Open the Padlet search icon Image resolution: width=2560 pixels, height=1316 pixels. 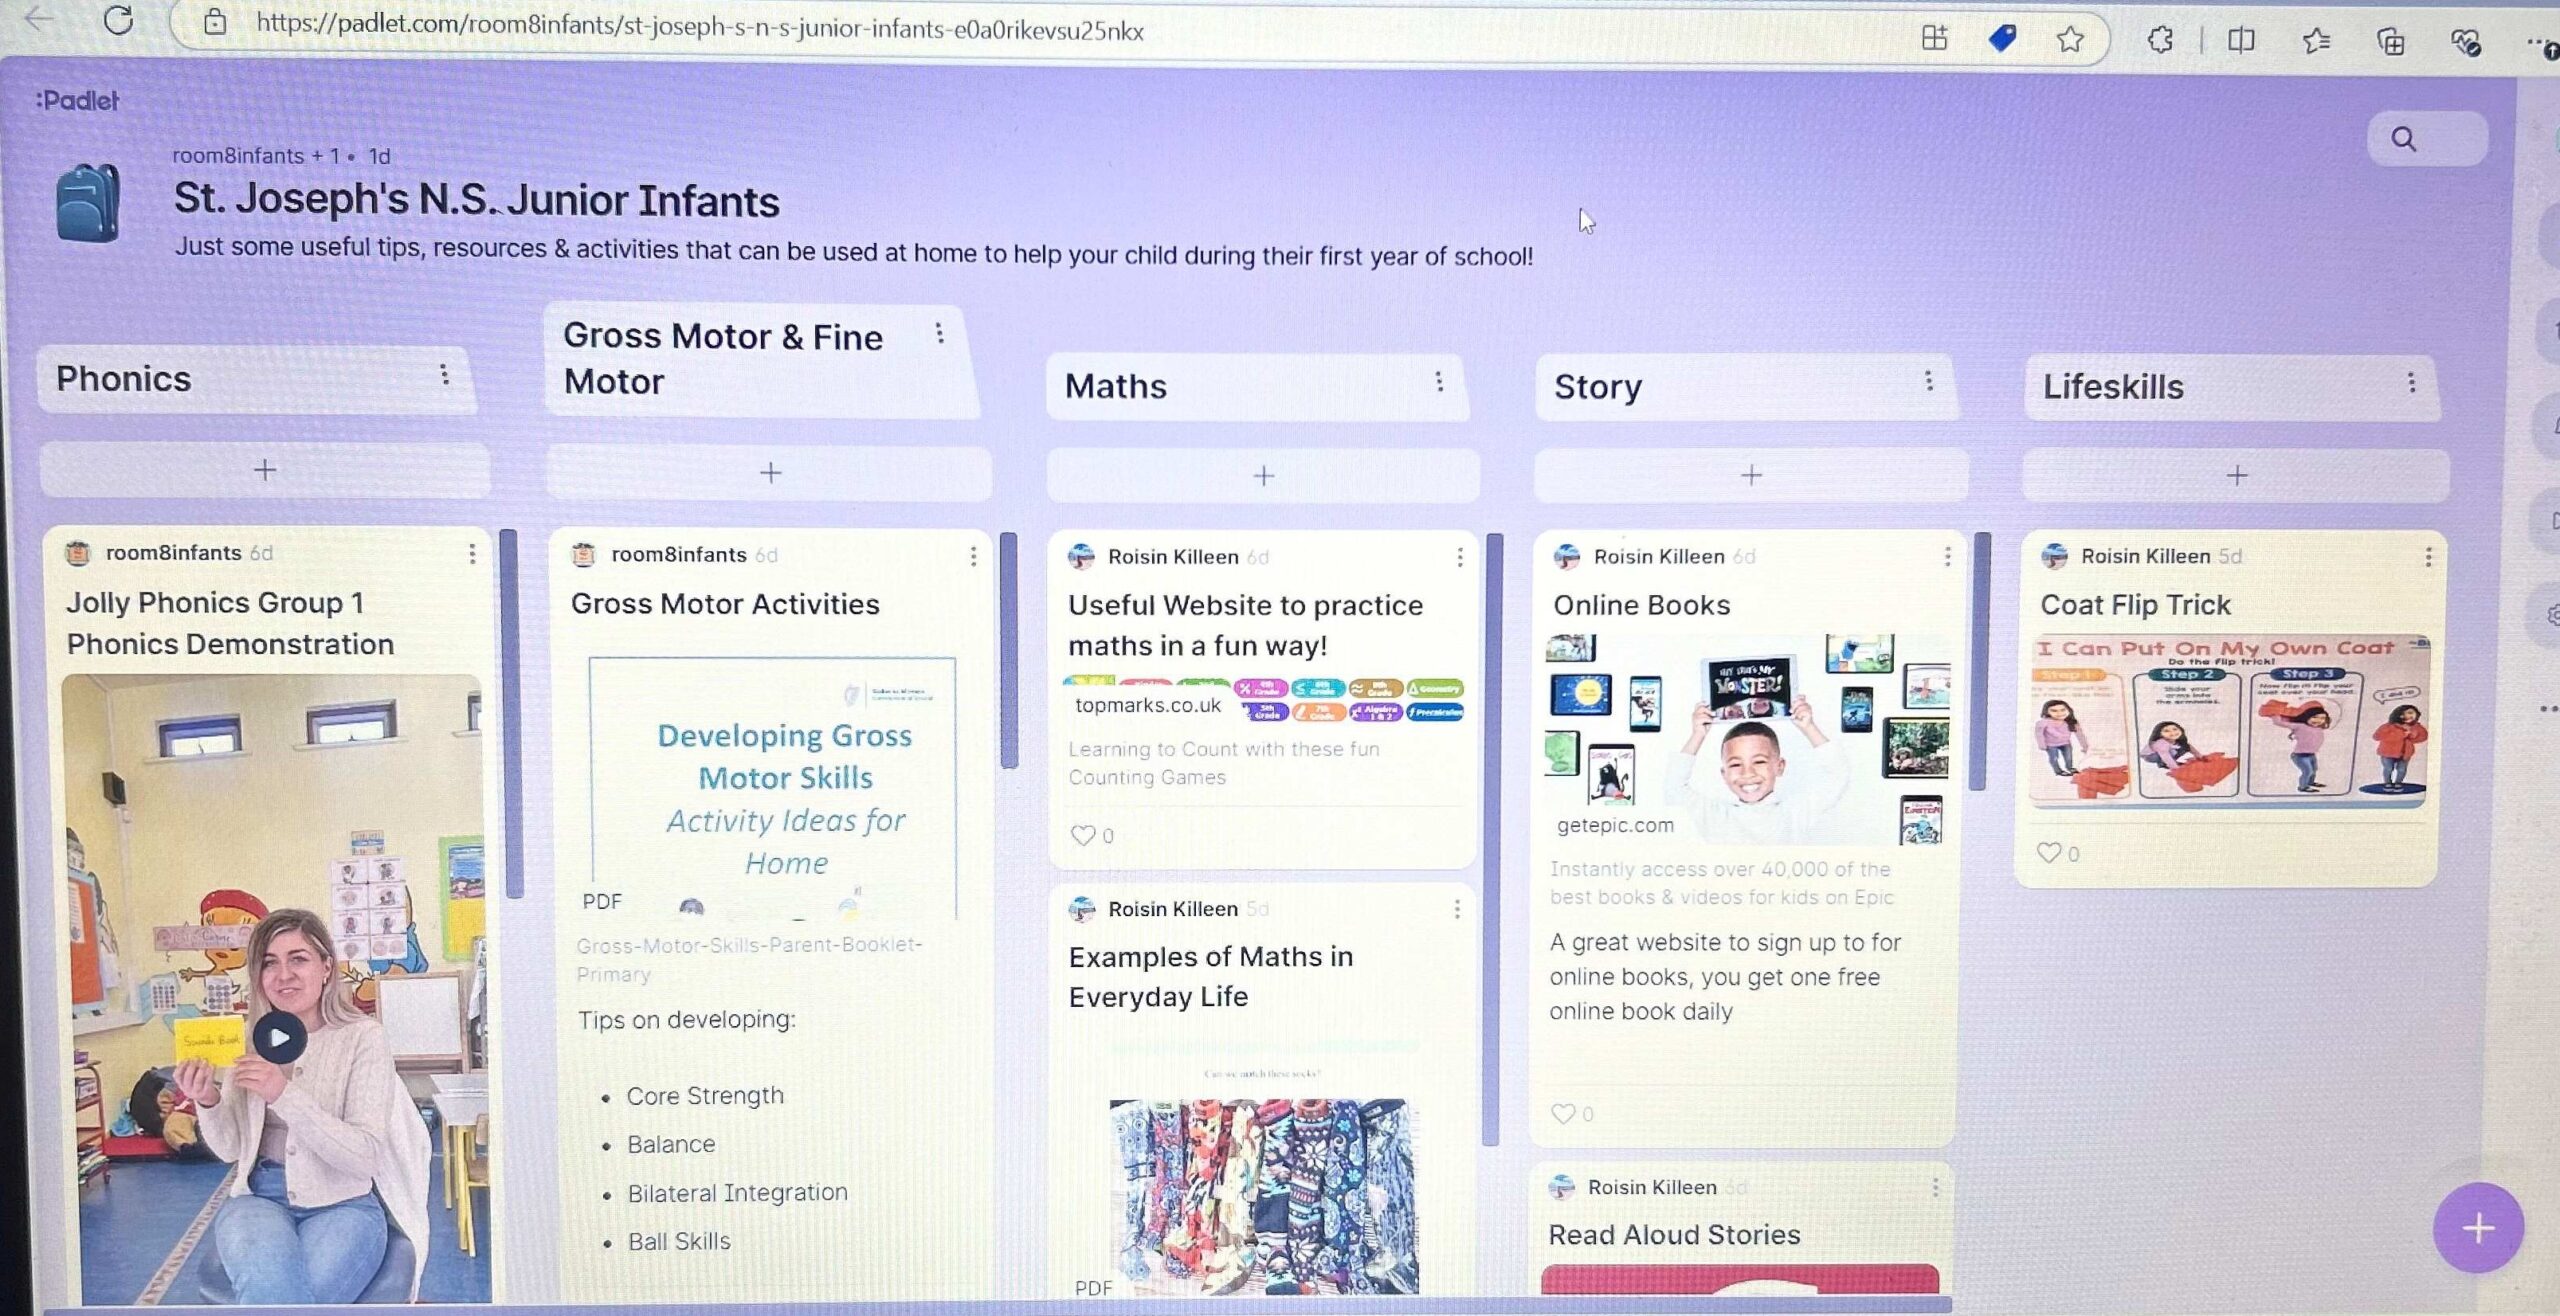pyautogui.click(x=2403, y=139)
